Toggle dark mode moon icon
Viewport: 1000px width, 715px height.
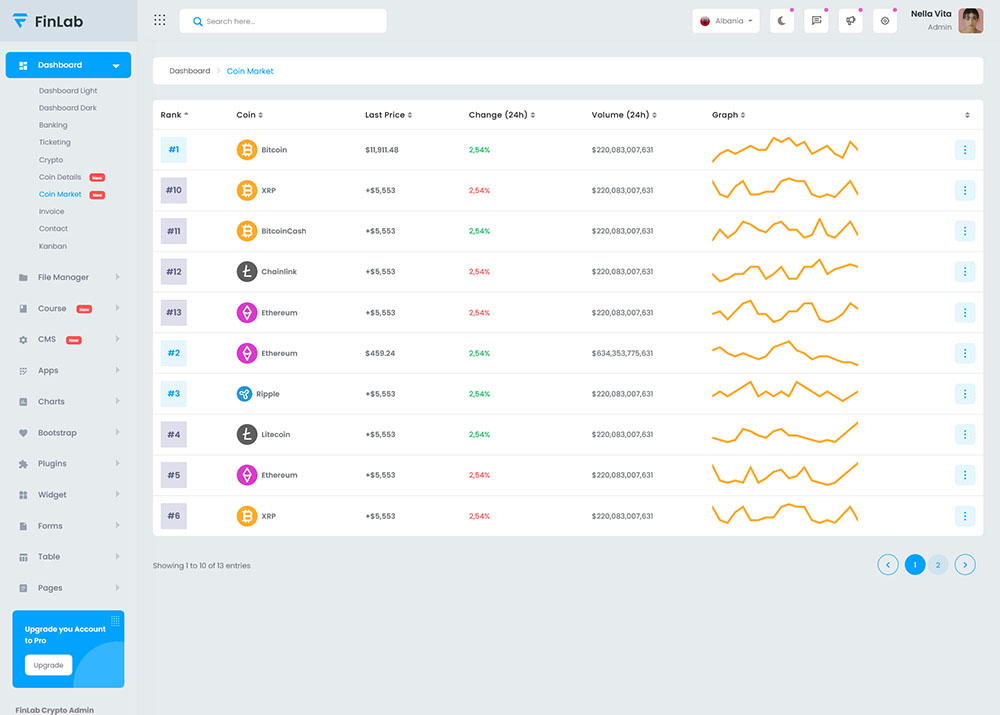coord(782,21)
